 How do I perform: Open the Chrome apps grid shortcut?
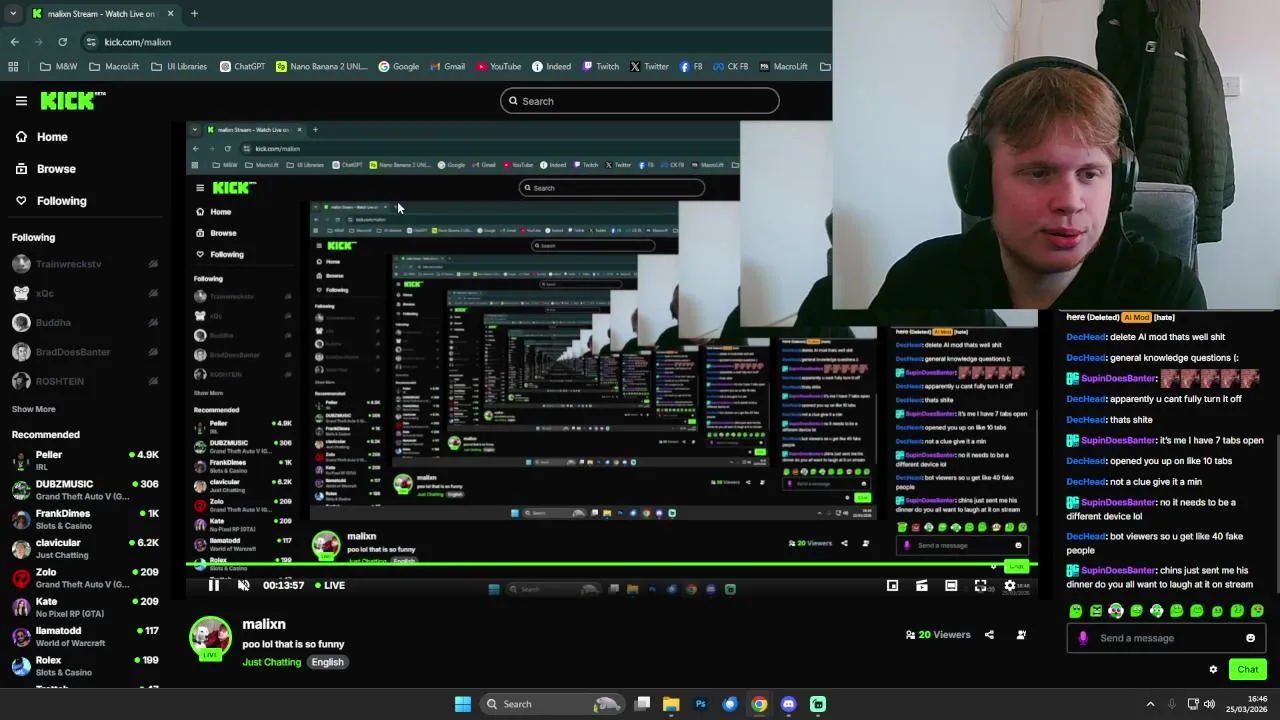click(x=13, y=67)
